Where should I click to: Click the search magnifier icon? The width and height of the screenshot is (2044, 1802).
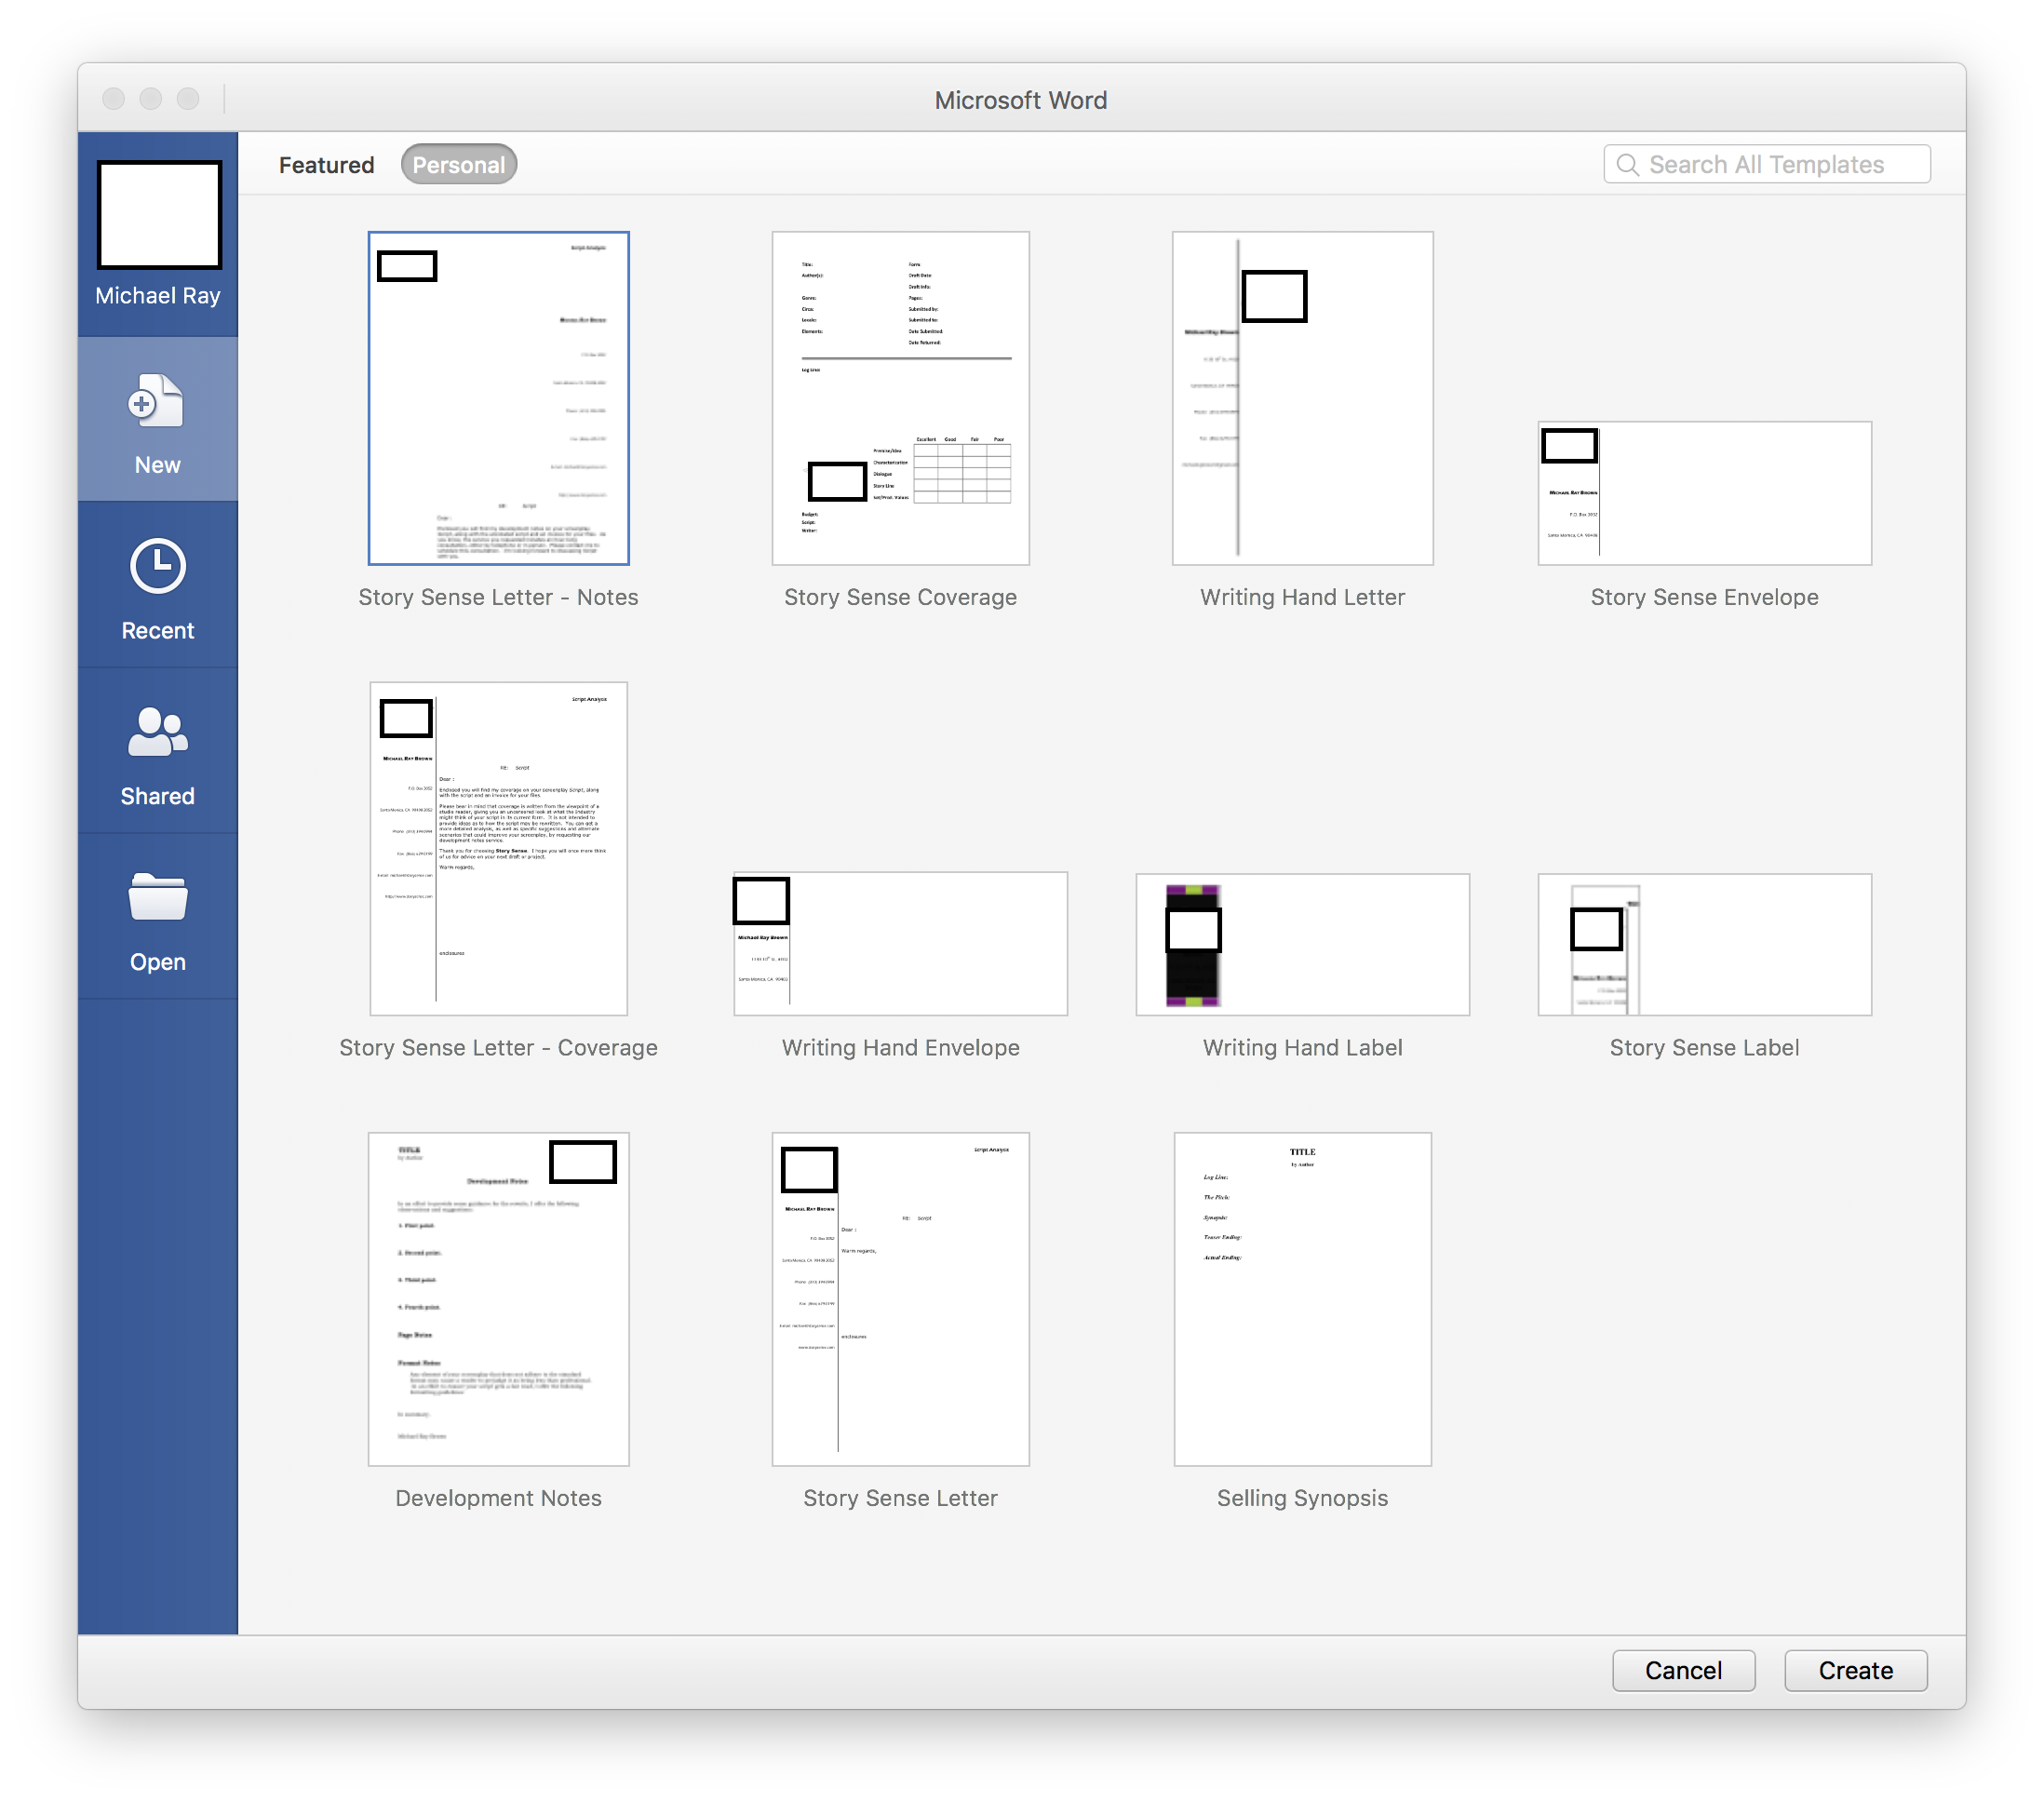tap(1627, 165)
